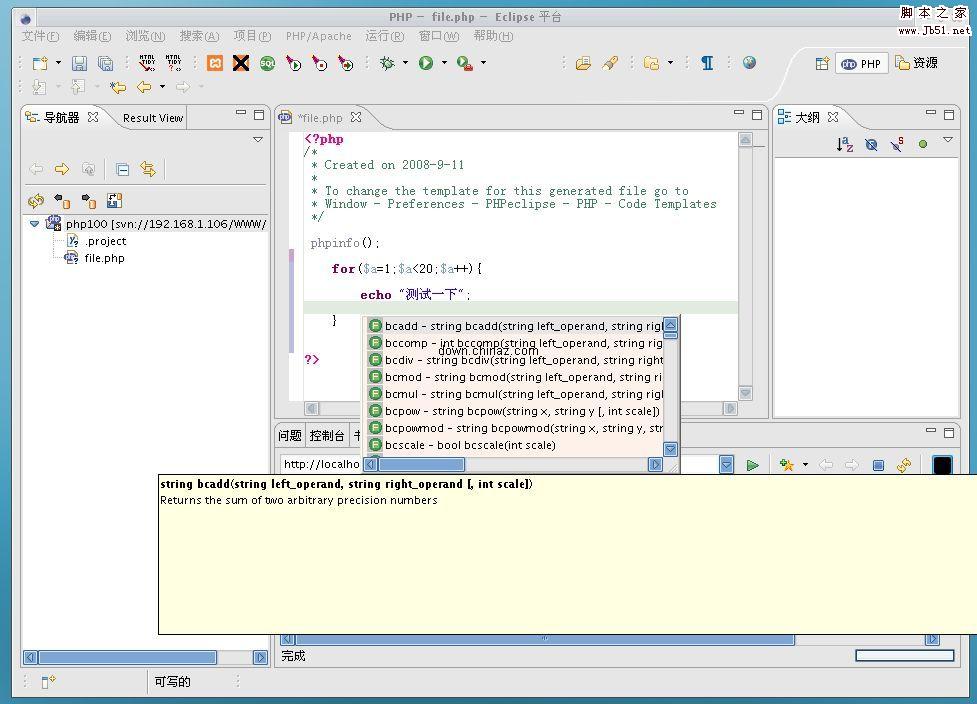Open the External Tools dropdown arrow
Screen dimensions: 977x704
[484, 63]
